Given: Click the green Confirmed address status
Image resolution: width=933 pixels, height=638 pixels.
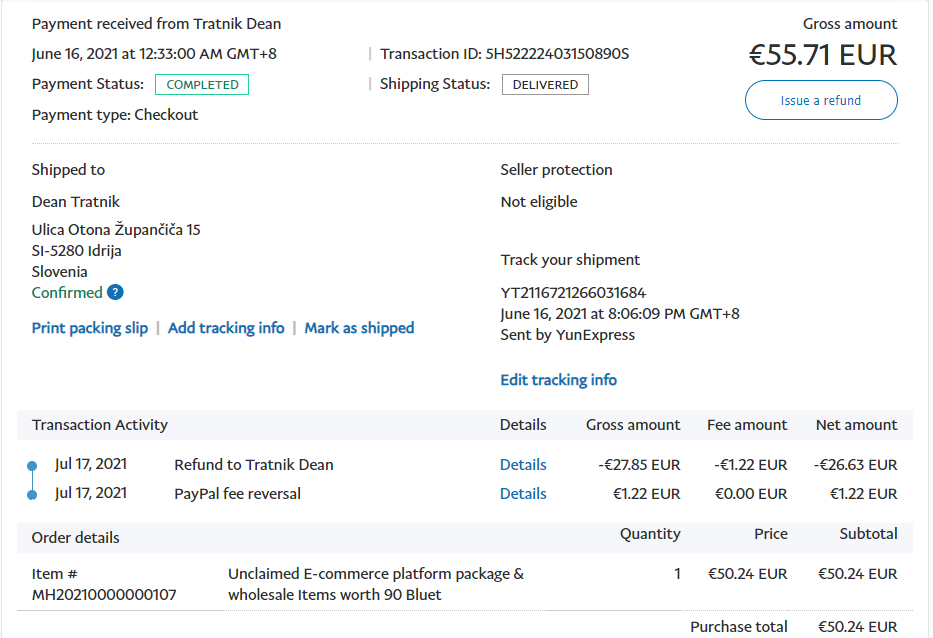Looking at the screenshot, I should [x=67, y=293].
